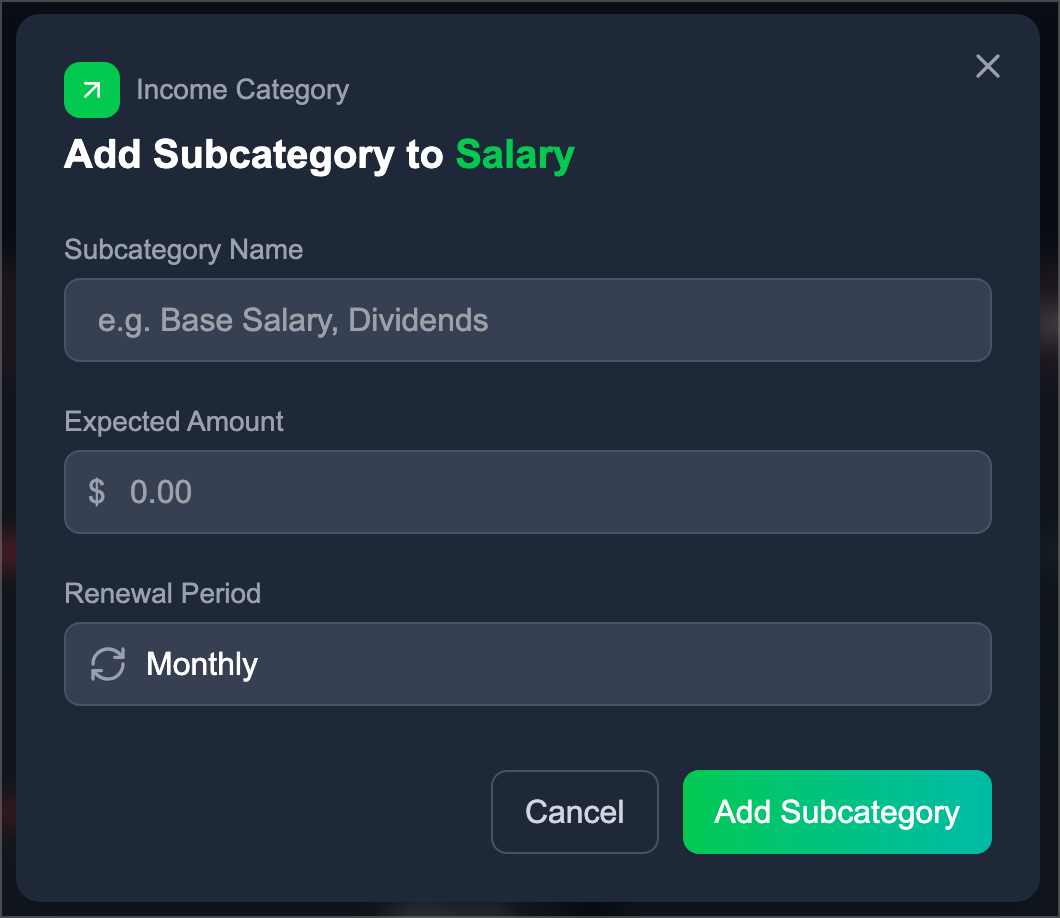1060x918 pixels.
Task: Click into the 0.00 Expected Amount field
Action: click(528, 492)
